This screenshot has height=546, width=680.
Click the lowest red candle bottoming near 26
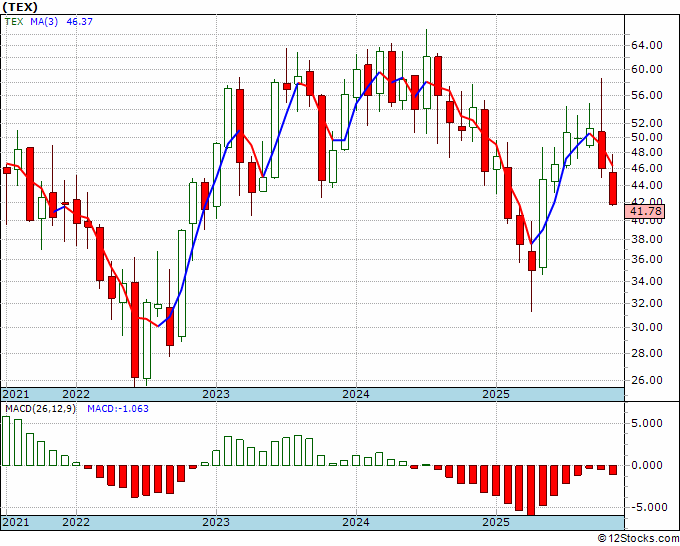[135, 330]
